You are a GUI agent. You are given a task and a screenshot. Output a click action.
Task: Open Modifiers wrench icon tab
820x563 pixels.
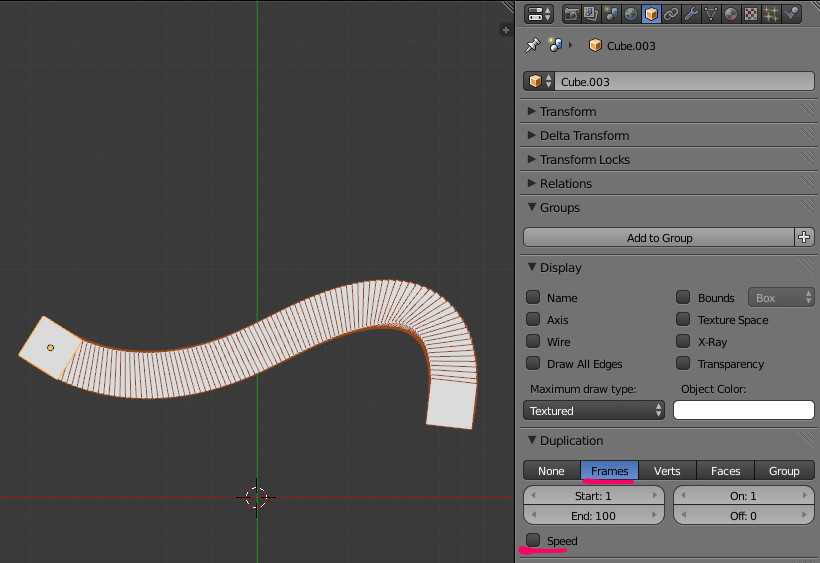[x=690, y=14]
